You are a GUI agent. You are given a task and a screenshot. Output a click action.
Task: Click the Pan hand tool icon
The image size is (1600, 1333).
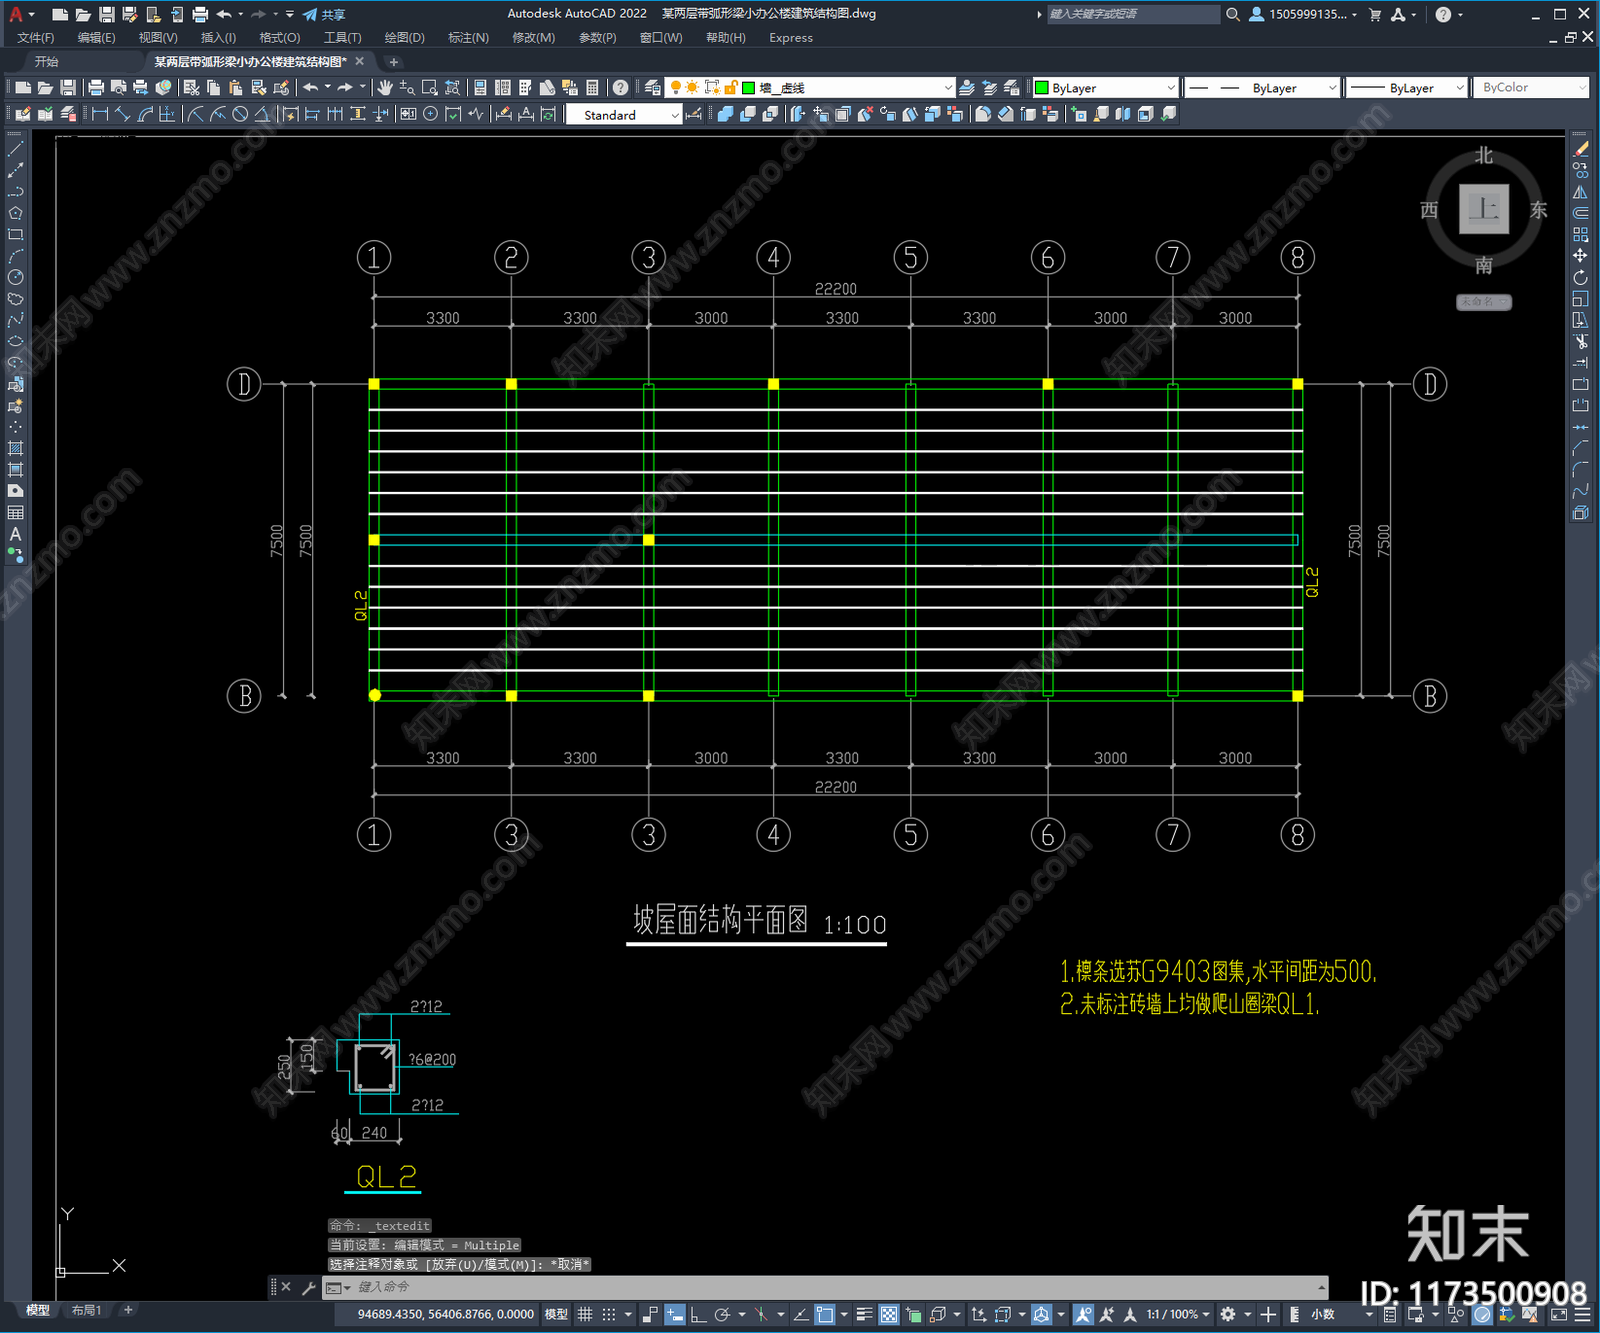(x=385, y=88)
